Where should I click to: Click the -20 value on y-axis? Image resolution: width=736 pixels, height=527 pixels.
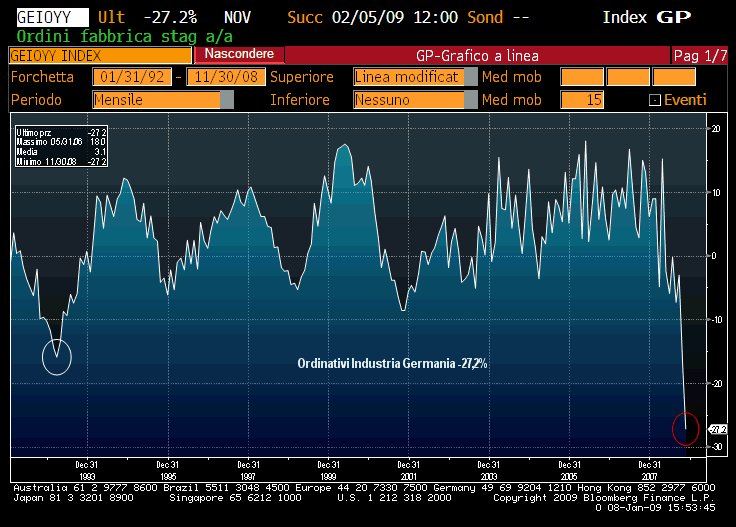coord(716,383)
